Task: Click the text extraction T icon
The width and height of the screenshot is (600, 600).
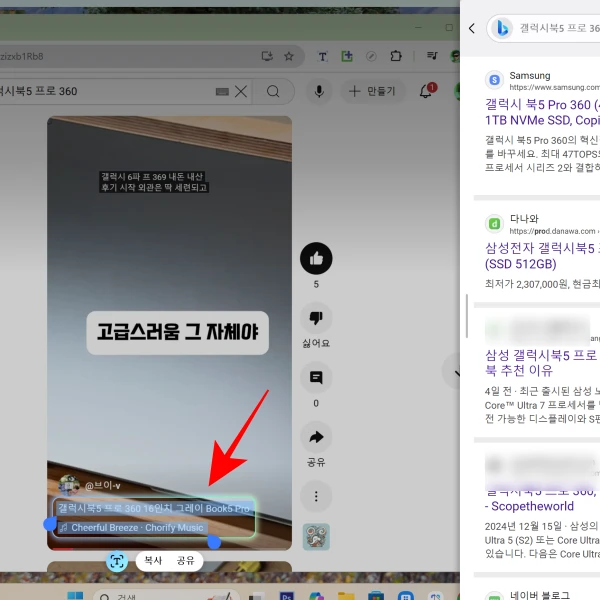Action: pos(117,561)
